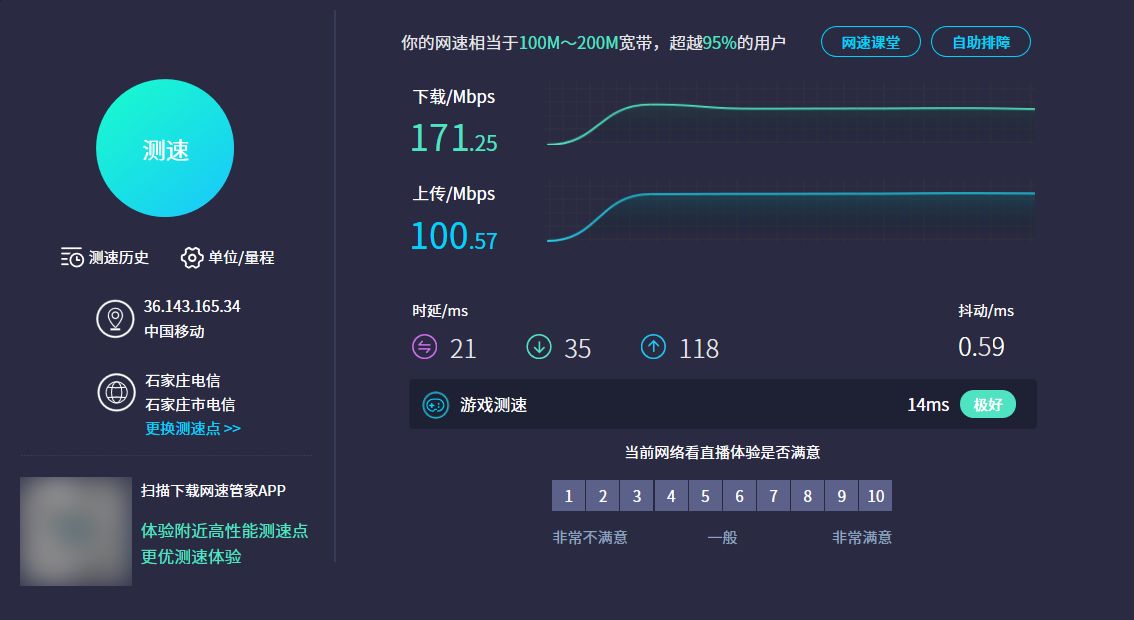Image resolution: width=1134 pixels, height=620 pixels.
Task: Click the globe icon beside 石家庄电信
Action: (x=116, y=392)
